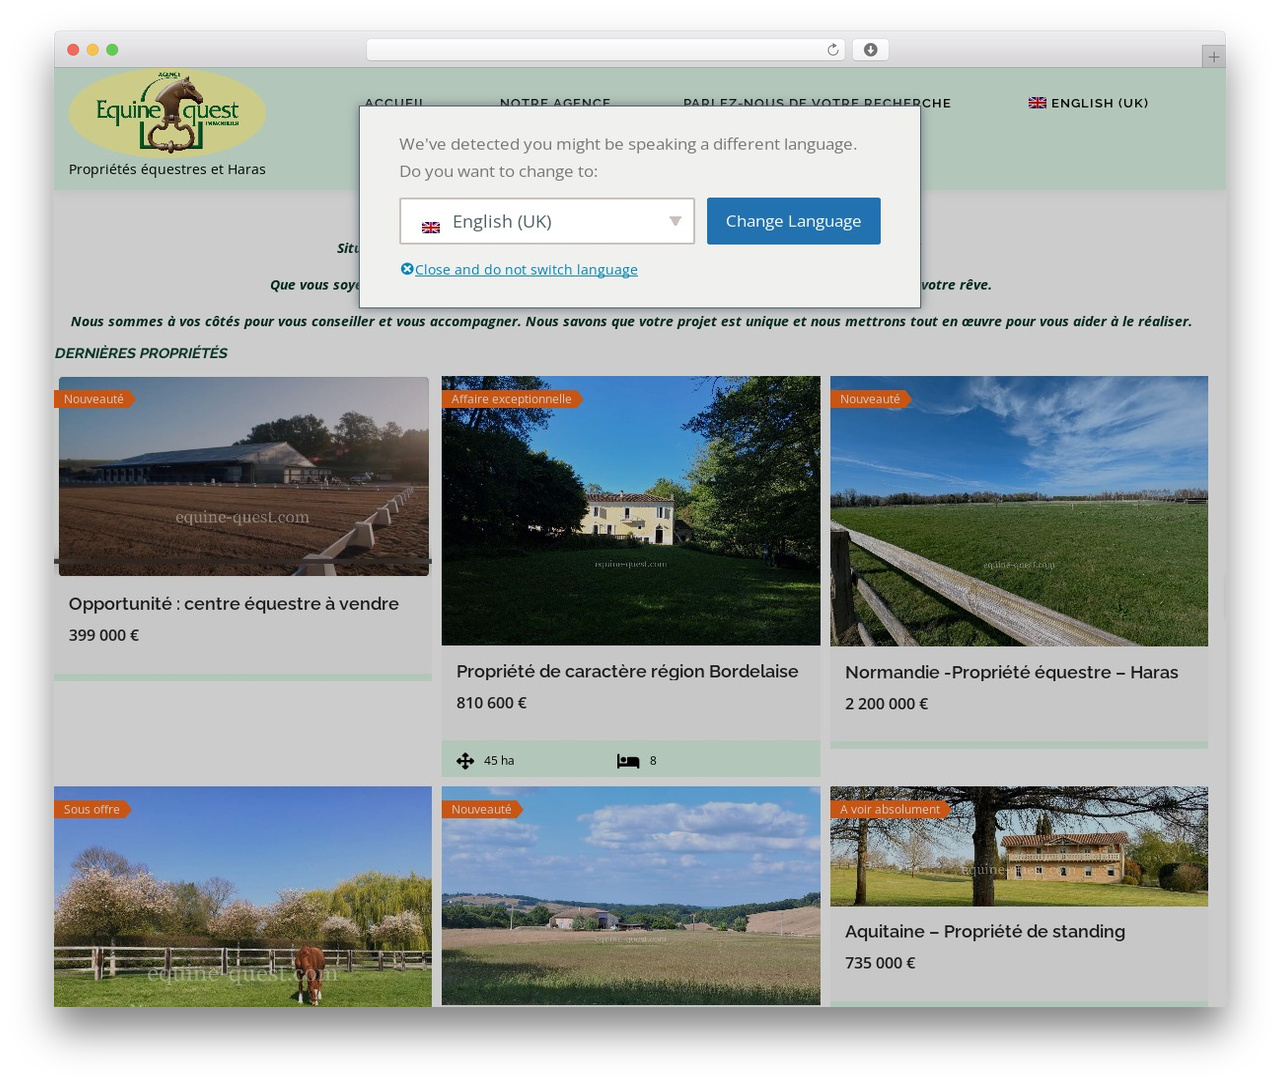Click the 810 600 € price

(492, 703)
